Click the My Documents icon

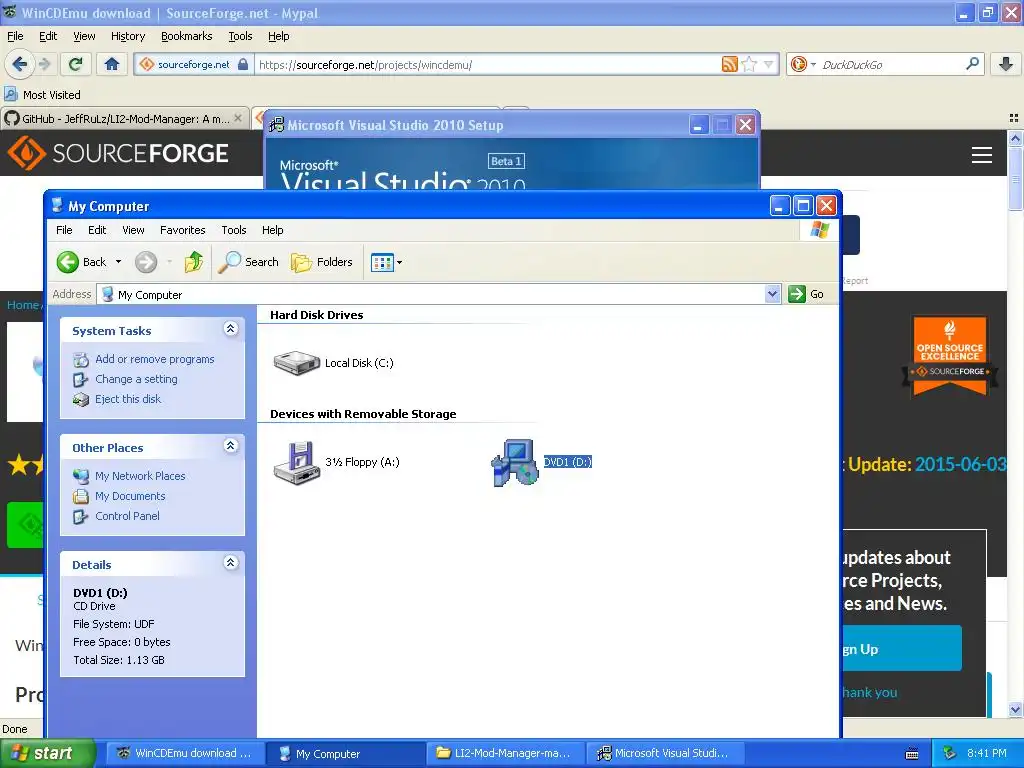tap(81, 496)
